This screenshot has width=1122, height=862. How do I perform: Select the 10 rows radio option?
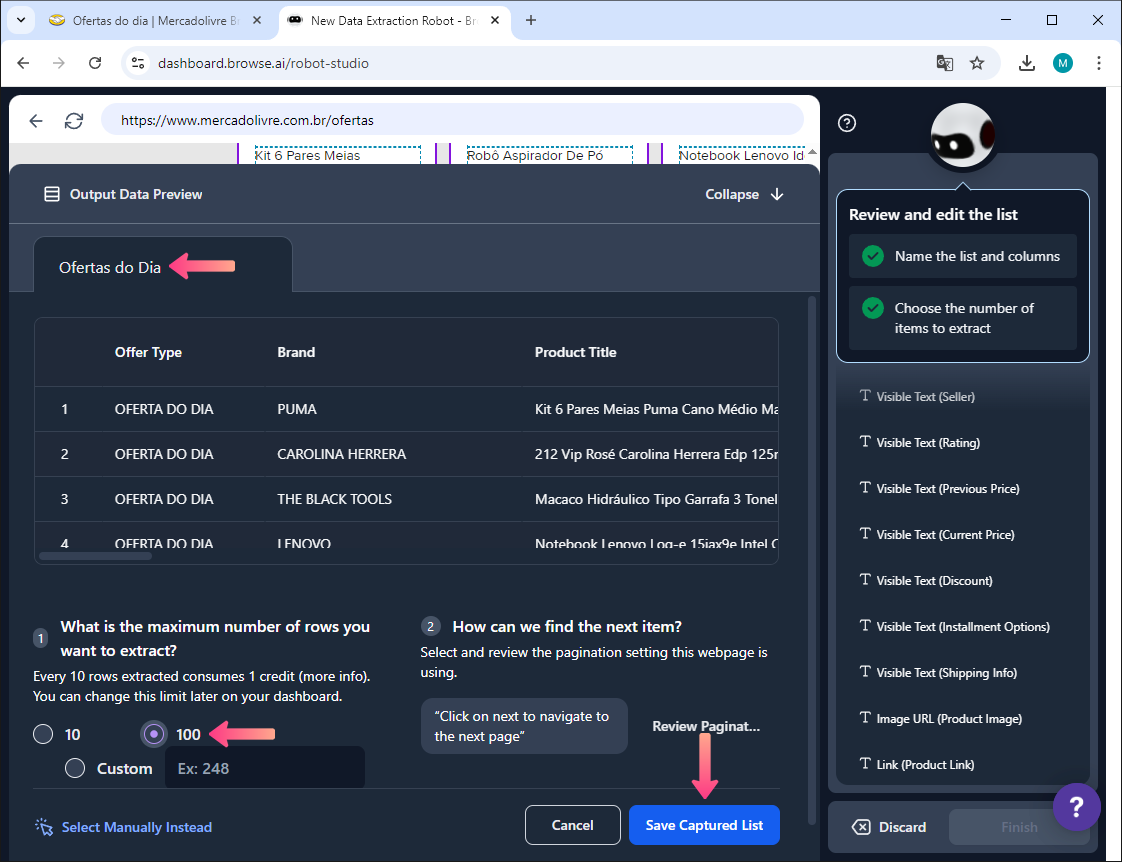click(x=43, y=734)
